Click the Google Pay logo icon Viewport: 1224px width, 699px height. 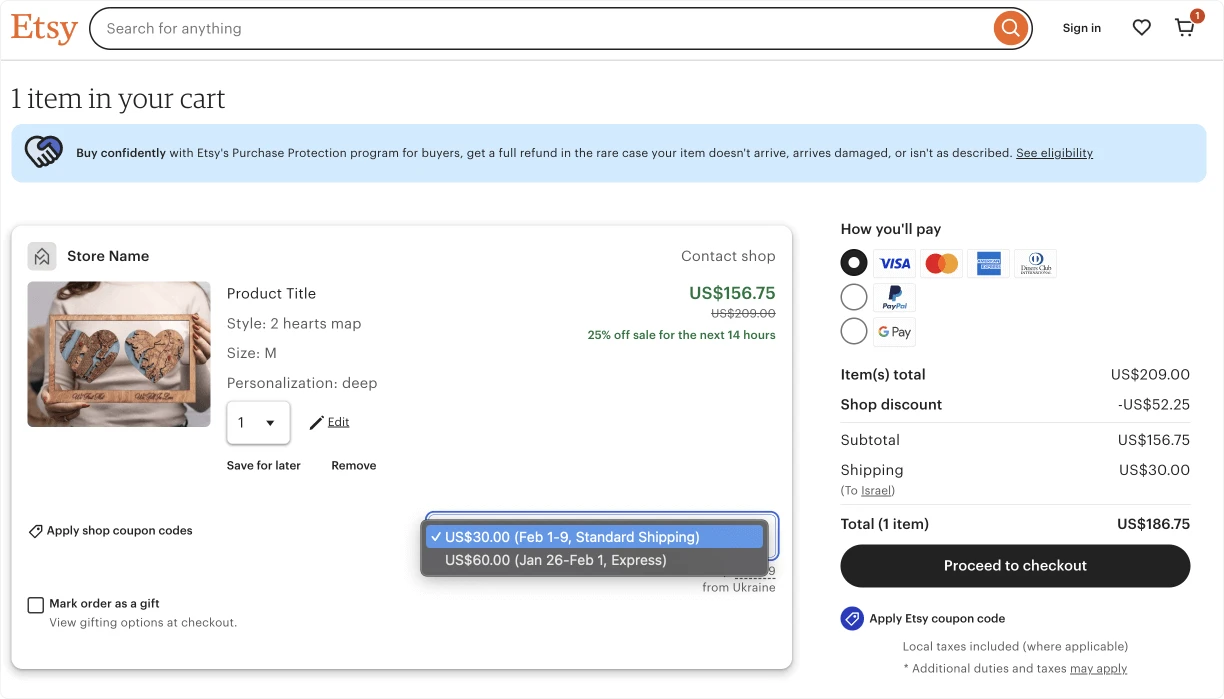894,332
